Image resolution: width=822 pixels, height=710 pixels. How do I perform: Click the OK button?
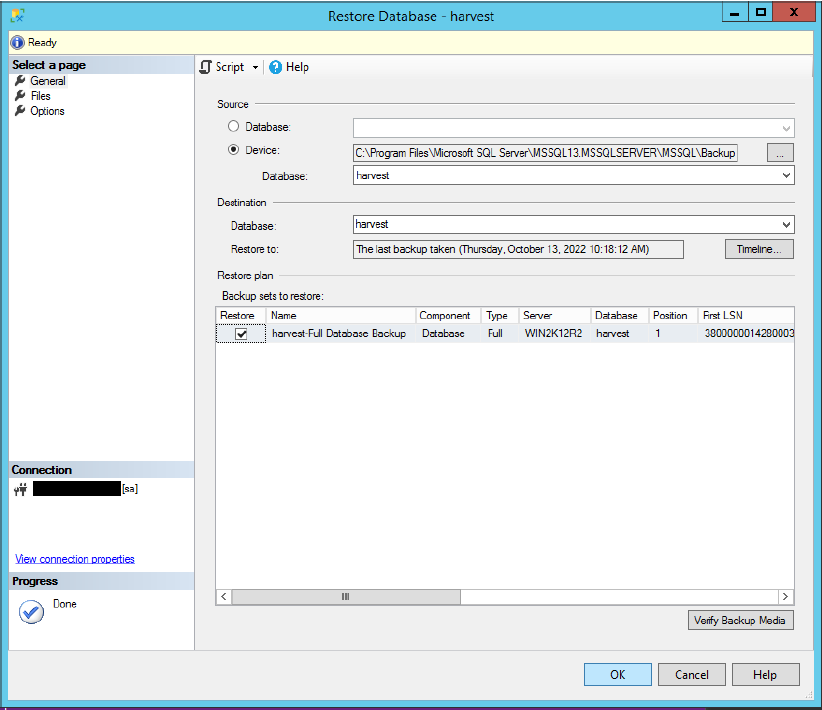(618, 674)
